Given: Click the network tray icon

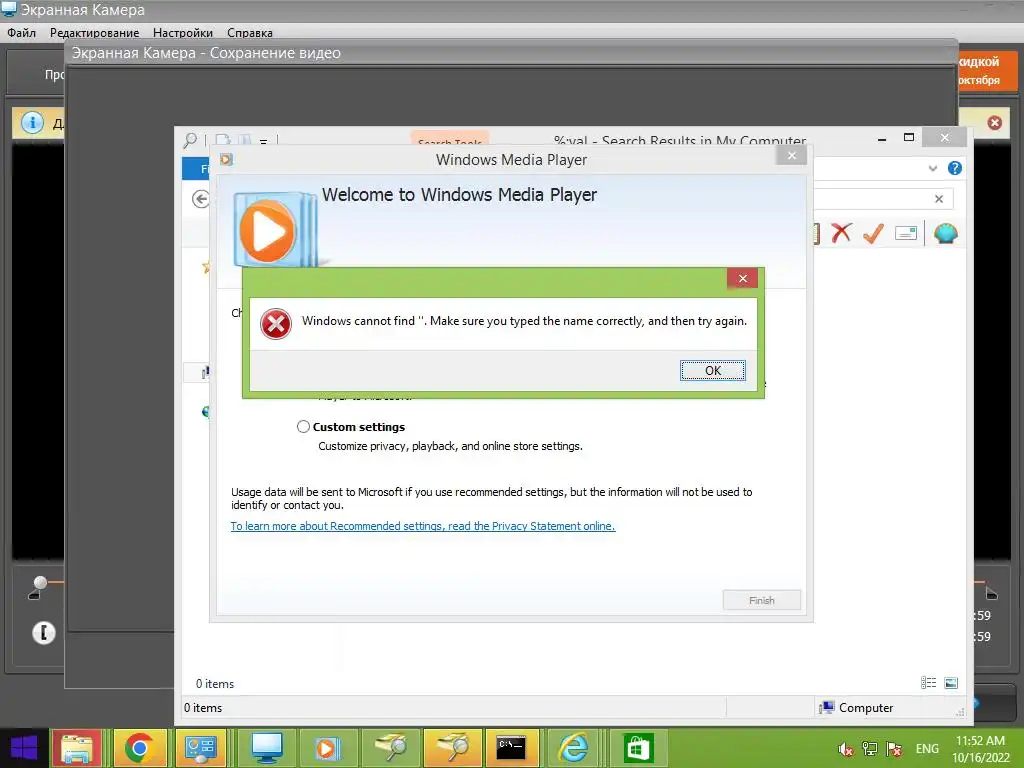Looking at the screenshot, I should tap(869, 749).
